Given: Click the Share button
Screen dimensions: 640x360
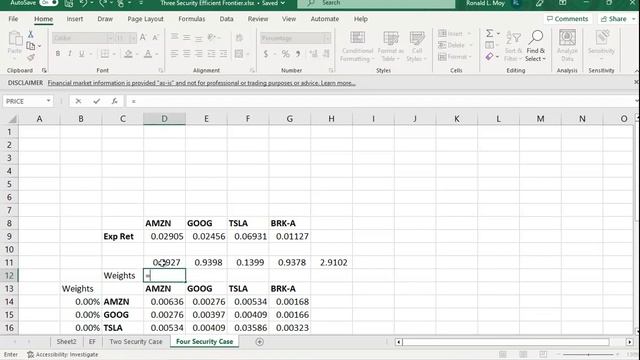Looking at the screenshot, I should (617, 19).
